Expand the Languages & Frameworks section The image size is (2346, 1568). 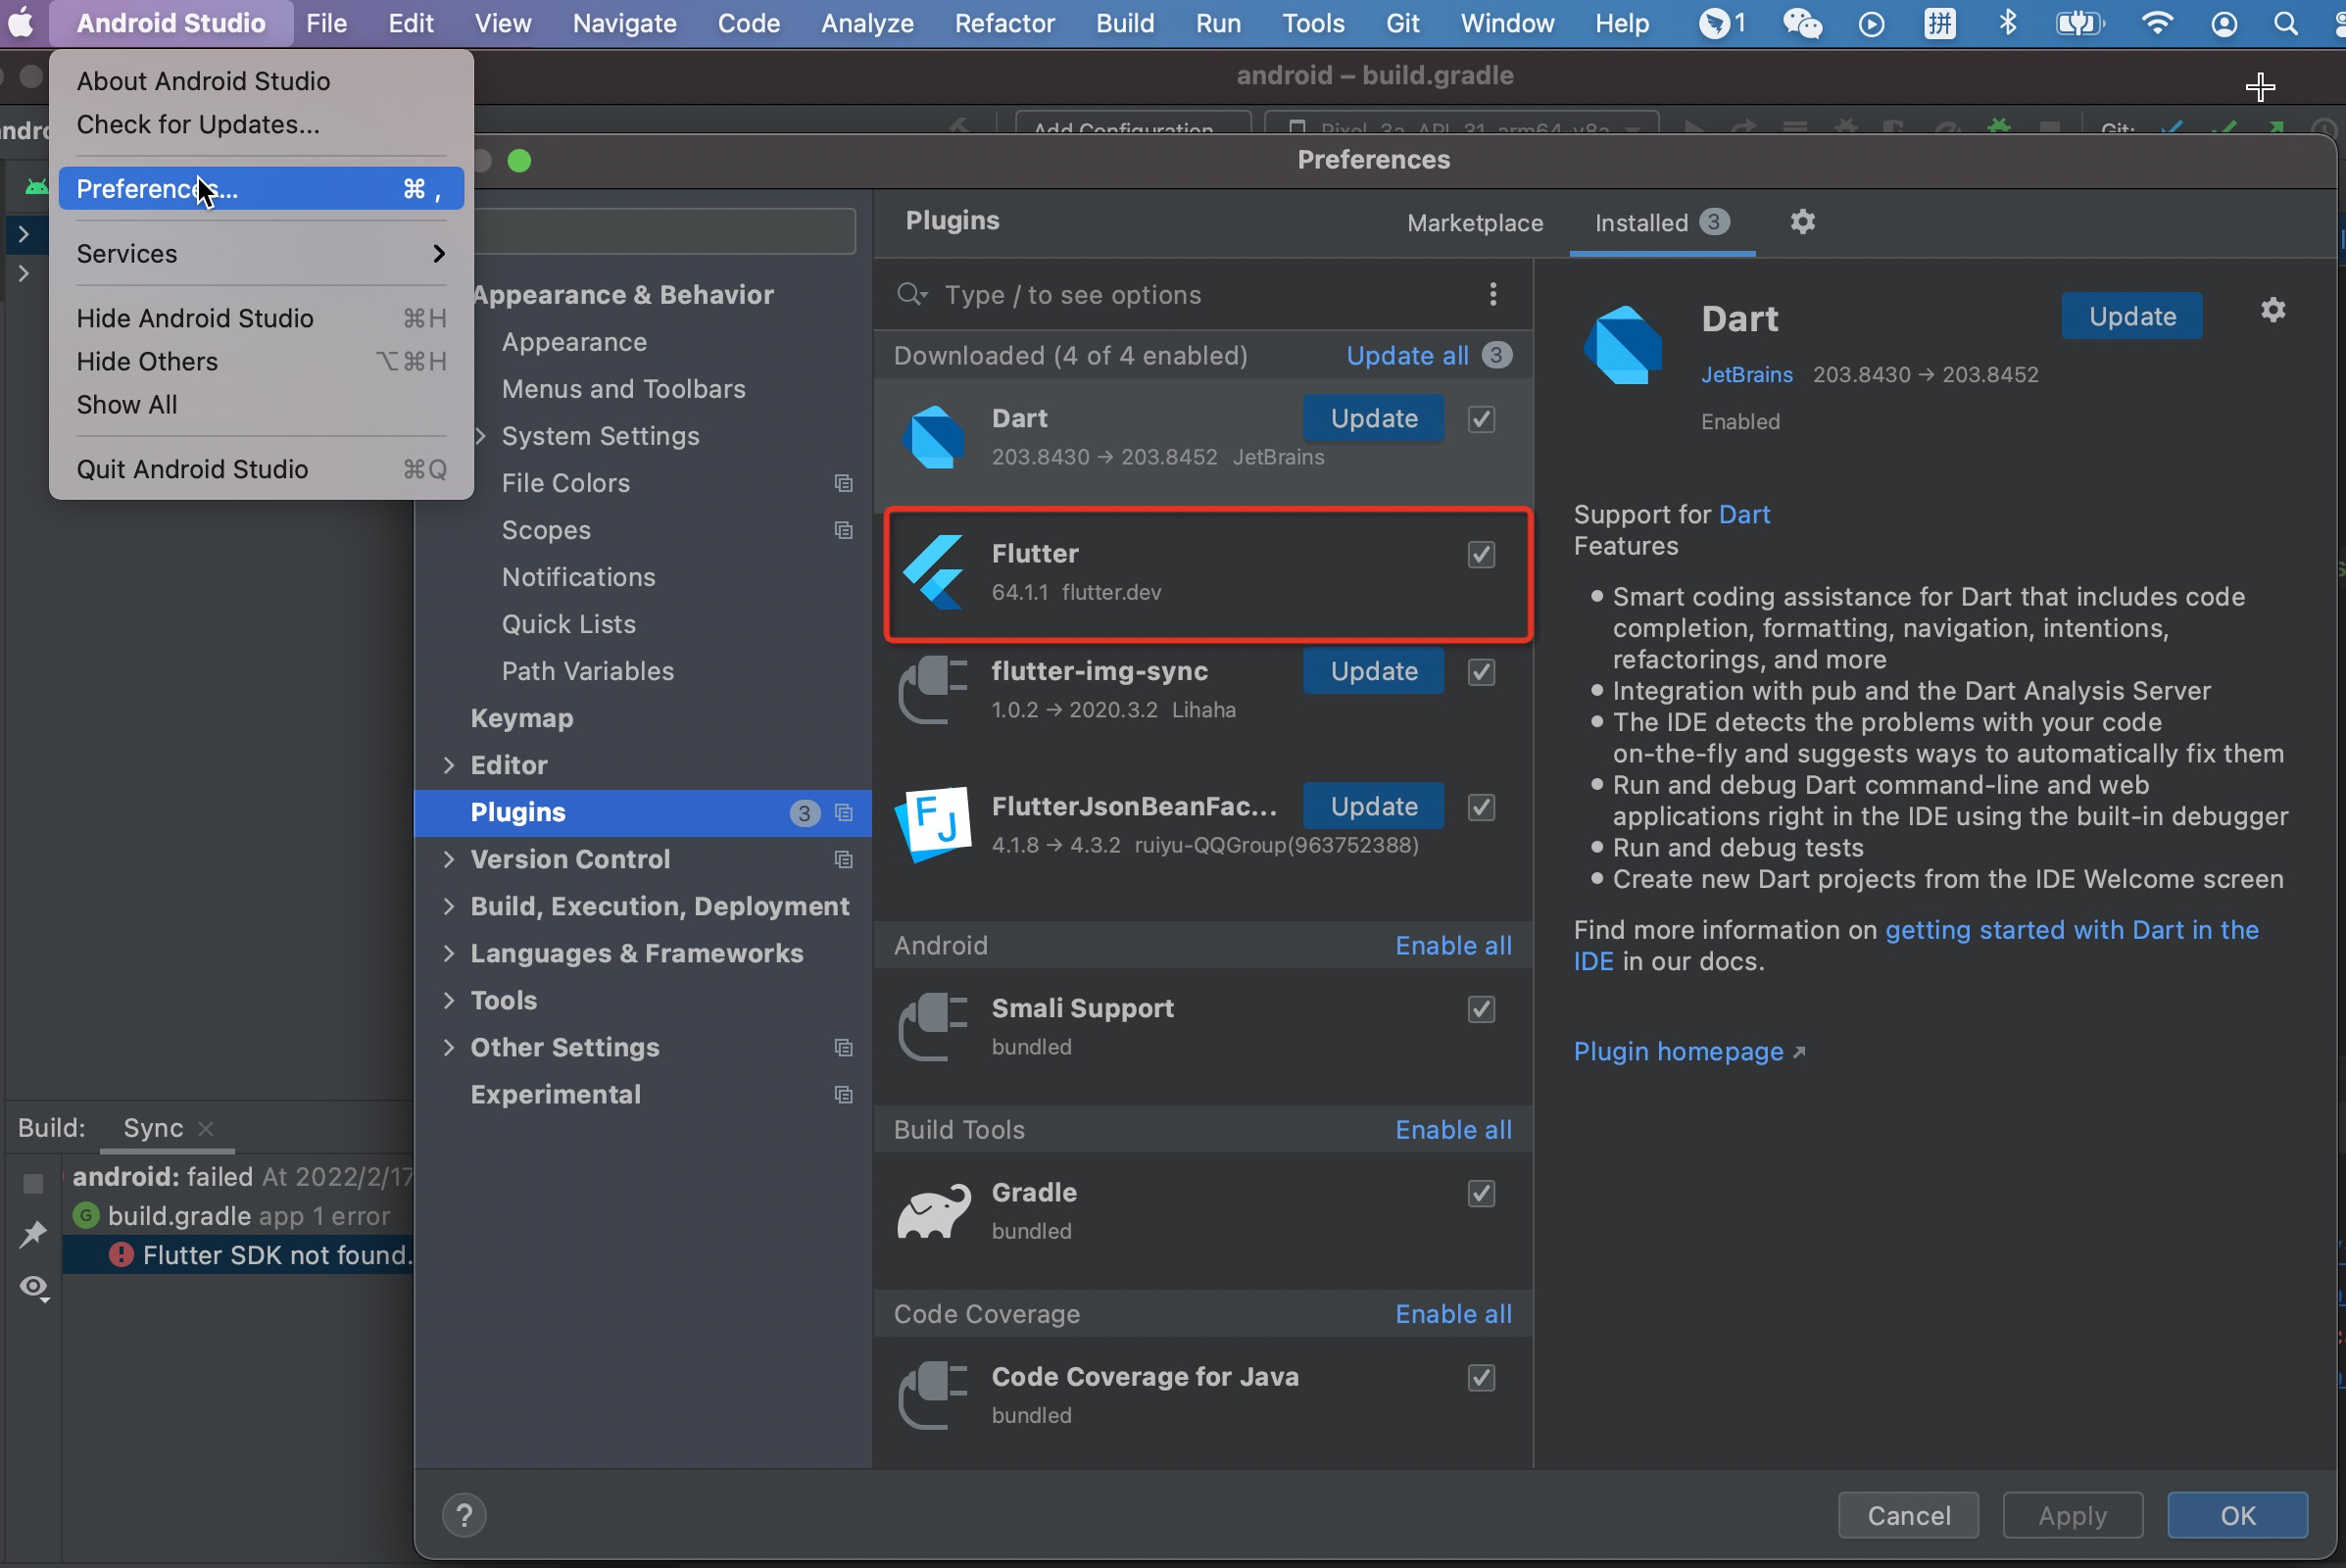click(449, 953)
